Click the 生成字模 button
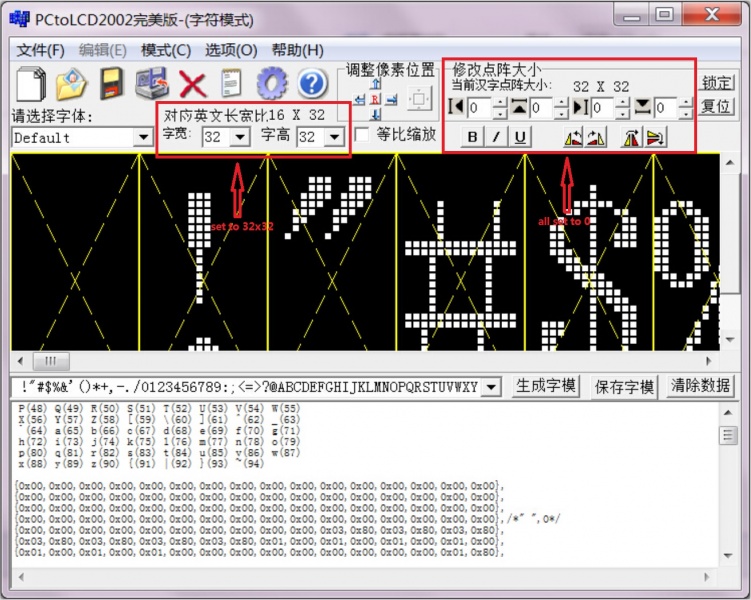The height and width of the screenshot is (600, 751). point(545,386)
